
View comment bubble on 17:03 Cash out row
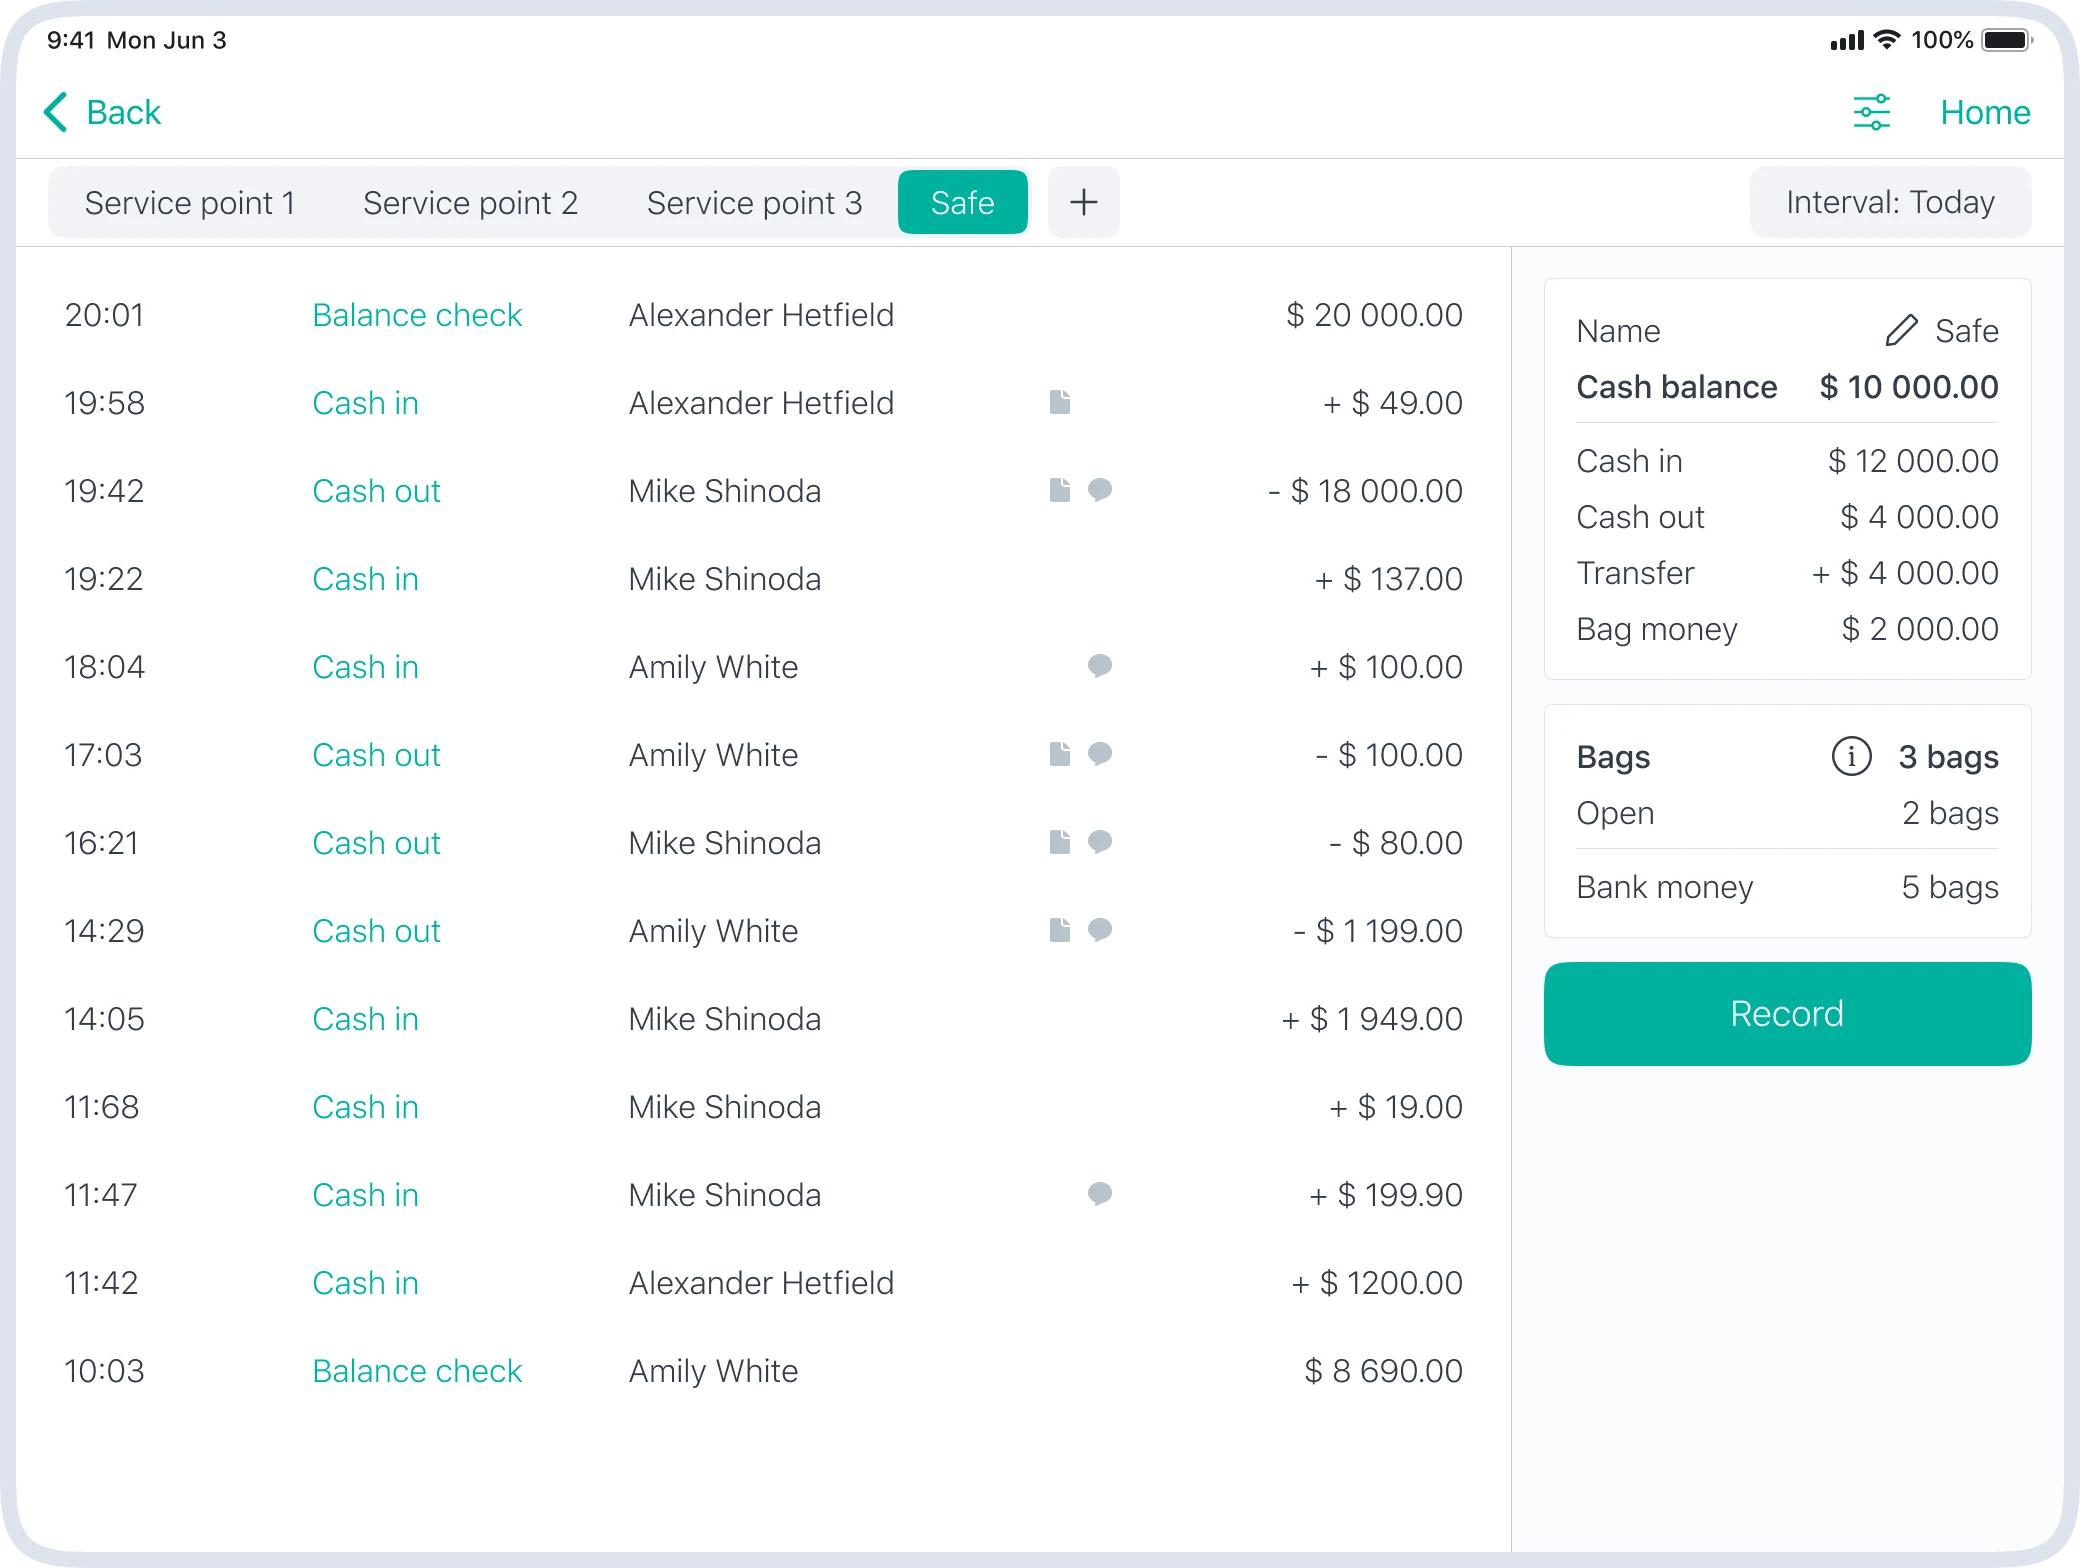(1100, 754)
